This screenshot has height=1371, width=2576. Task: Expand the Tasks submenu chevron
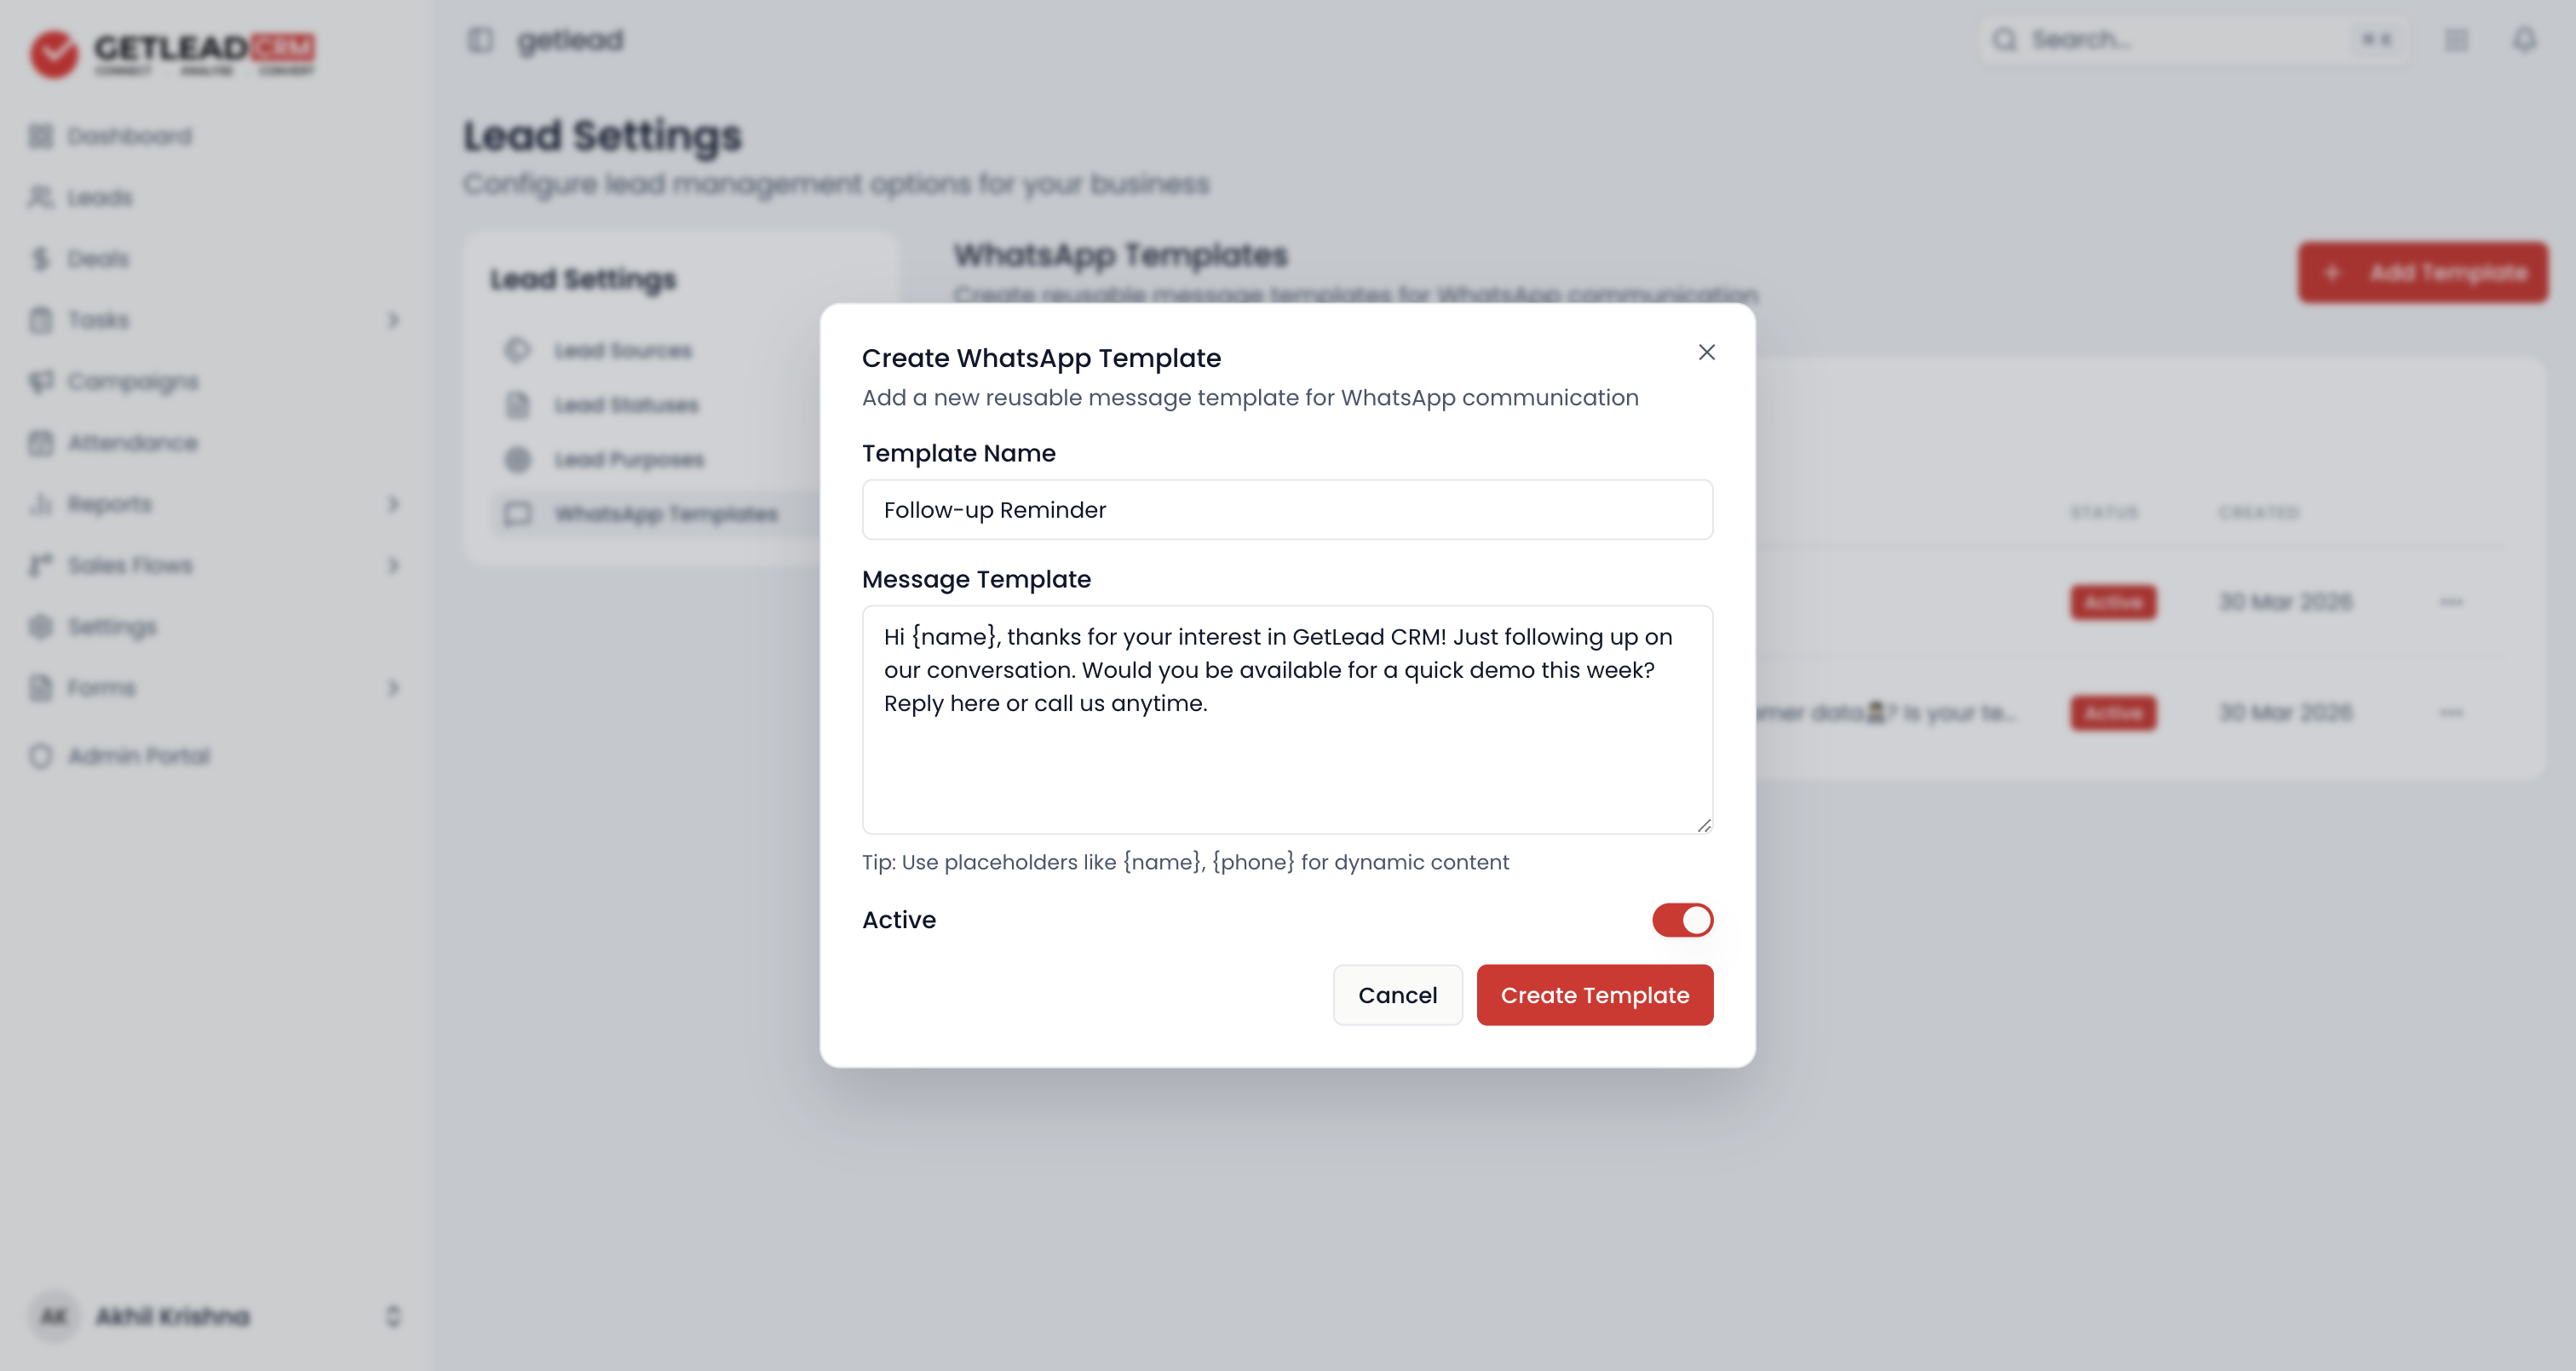coord(393,320)
